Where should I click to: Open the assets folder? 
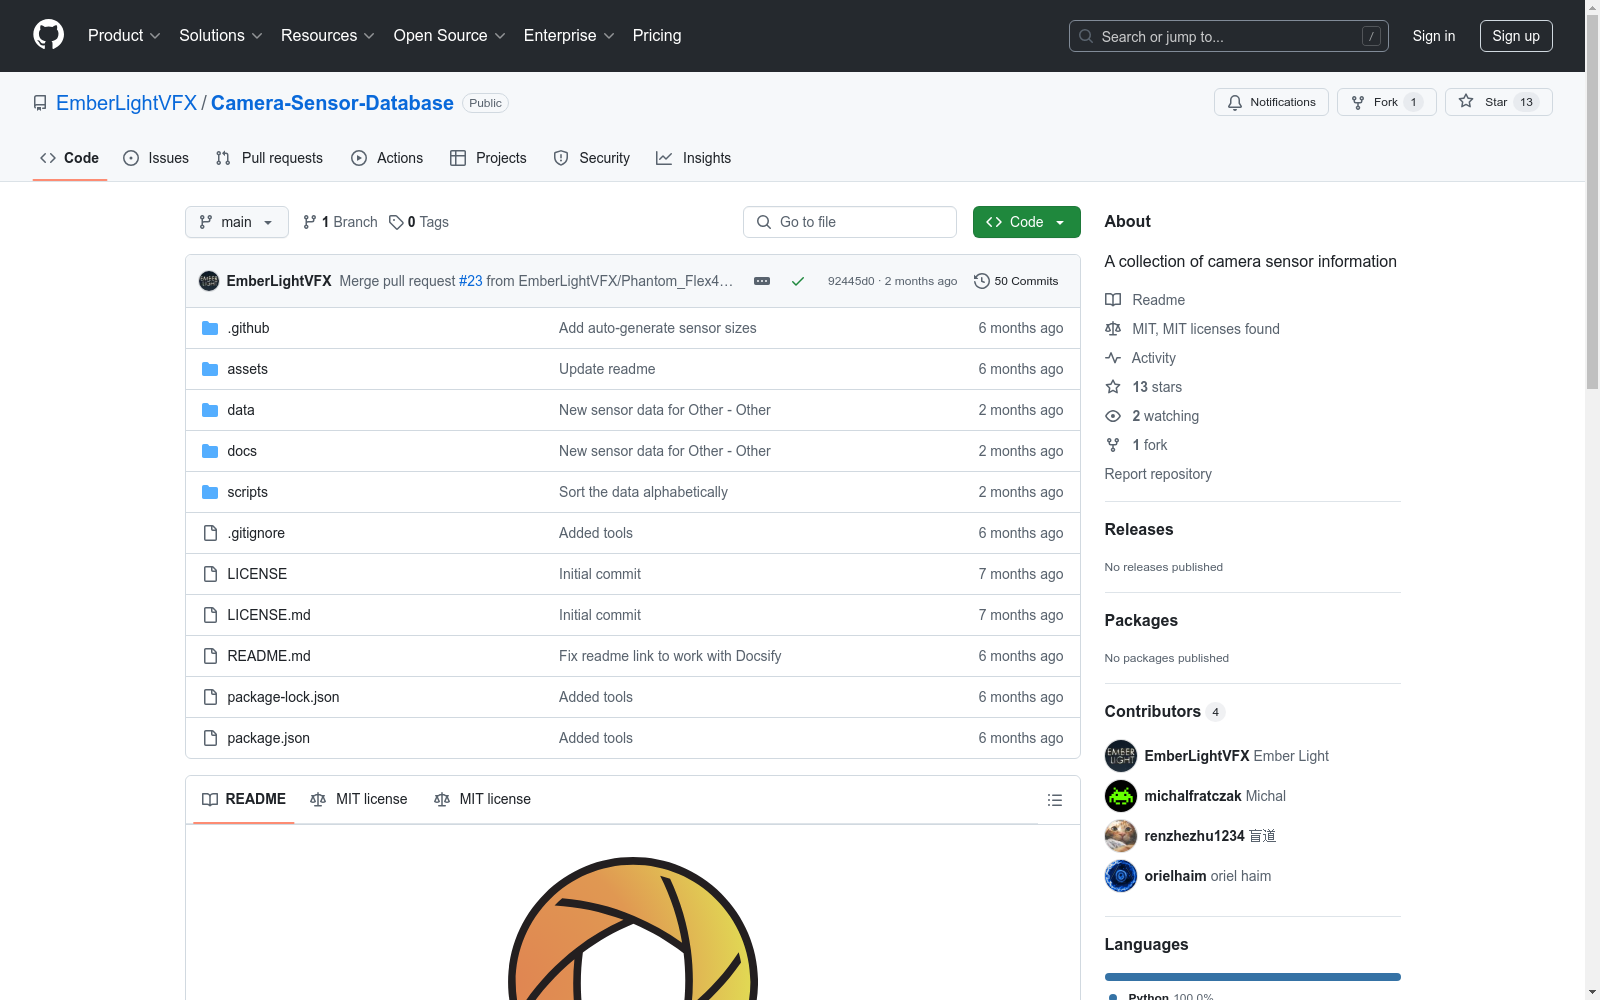(247, 369)
